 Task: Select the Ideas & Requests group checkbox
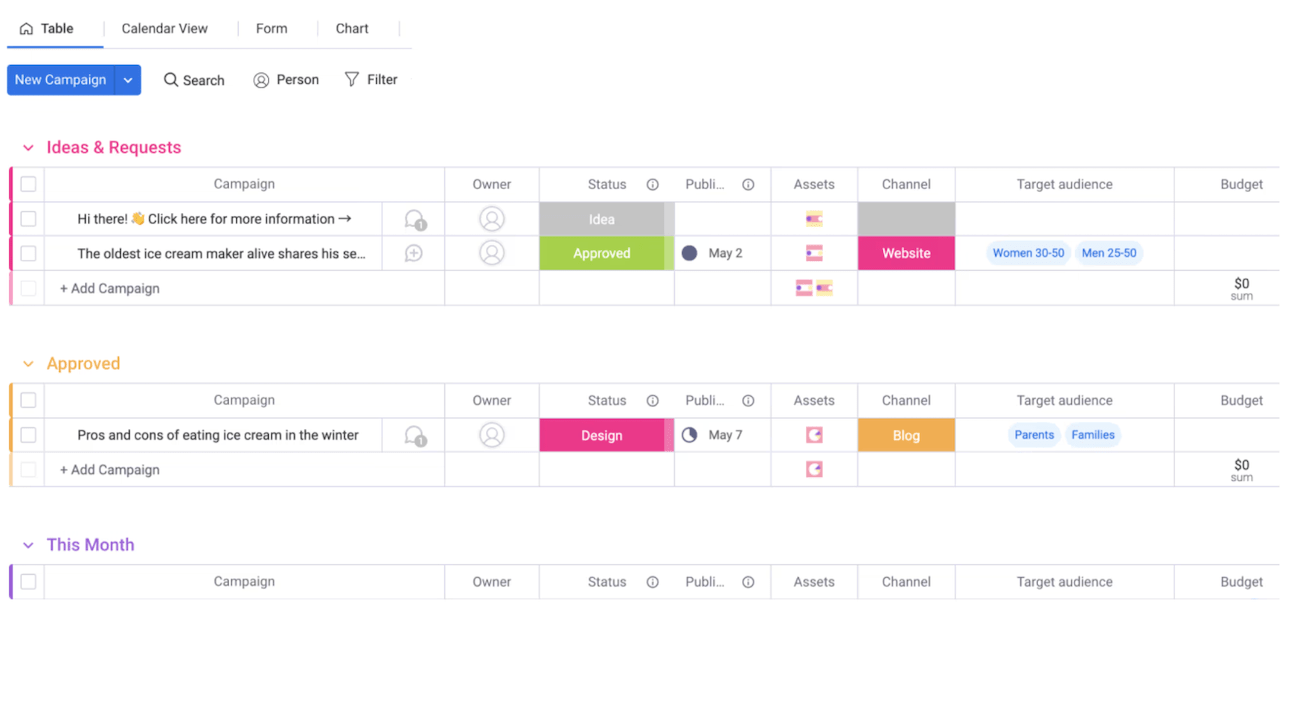point(28,184)
